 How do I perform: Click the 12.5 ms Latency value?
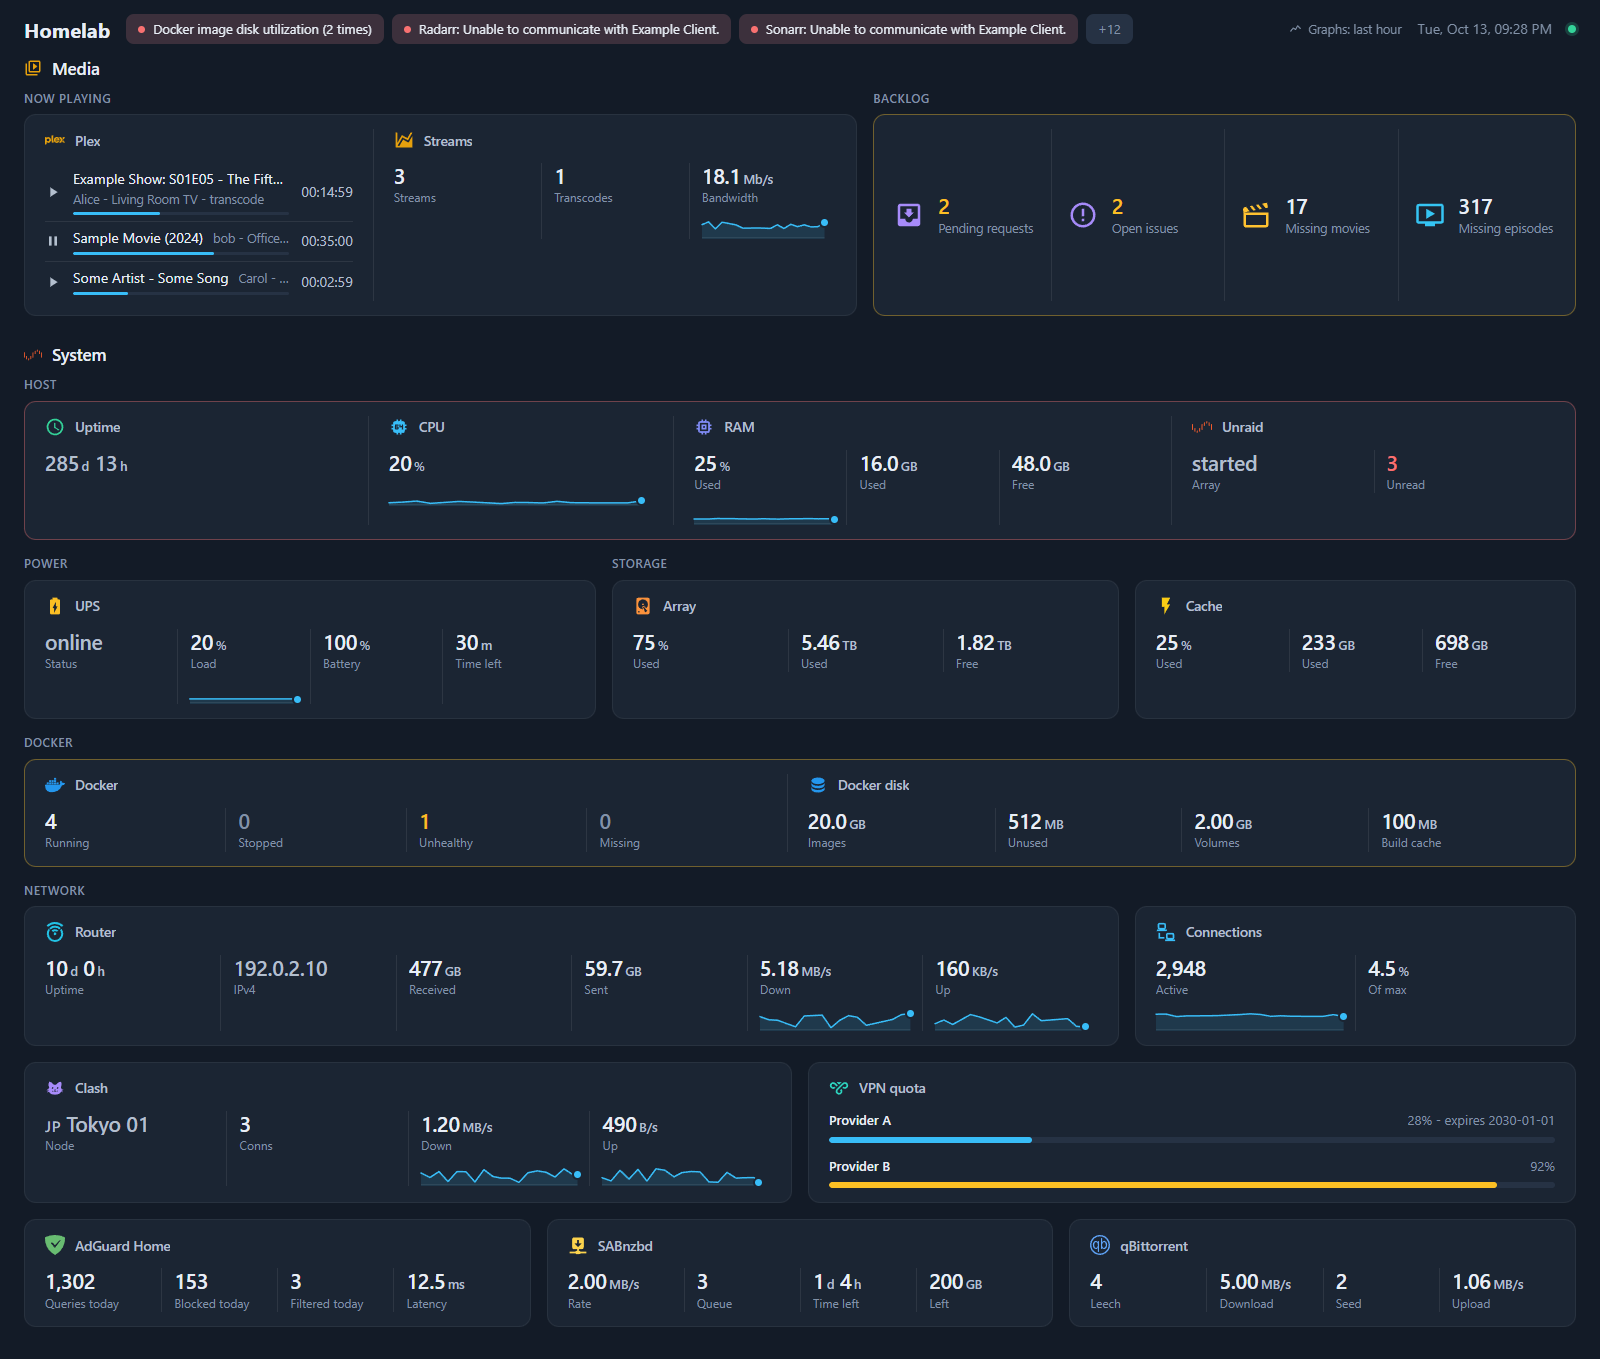tap(436, 1281)
